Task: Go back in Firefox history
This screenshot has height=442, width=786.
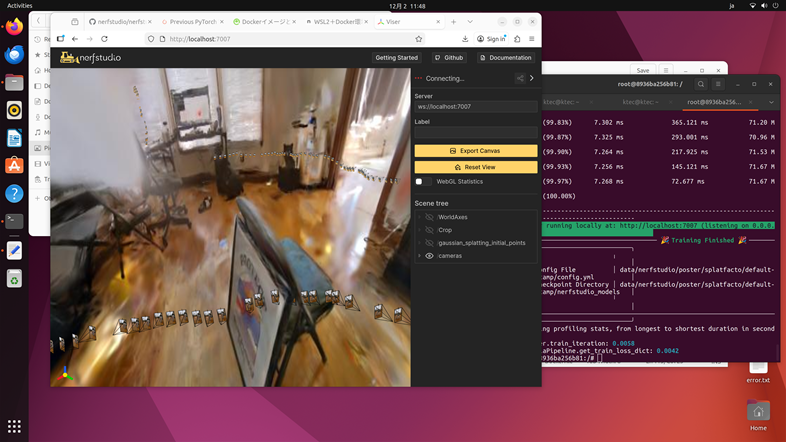Action: (75, 39)
